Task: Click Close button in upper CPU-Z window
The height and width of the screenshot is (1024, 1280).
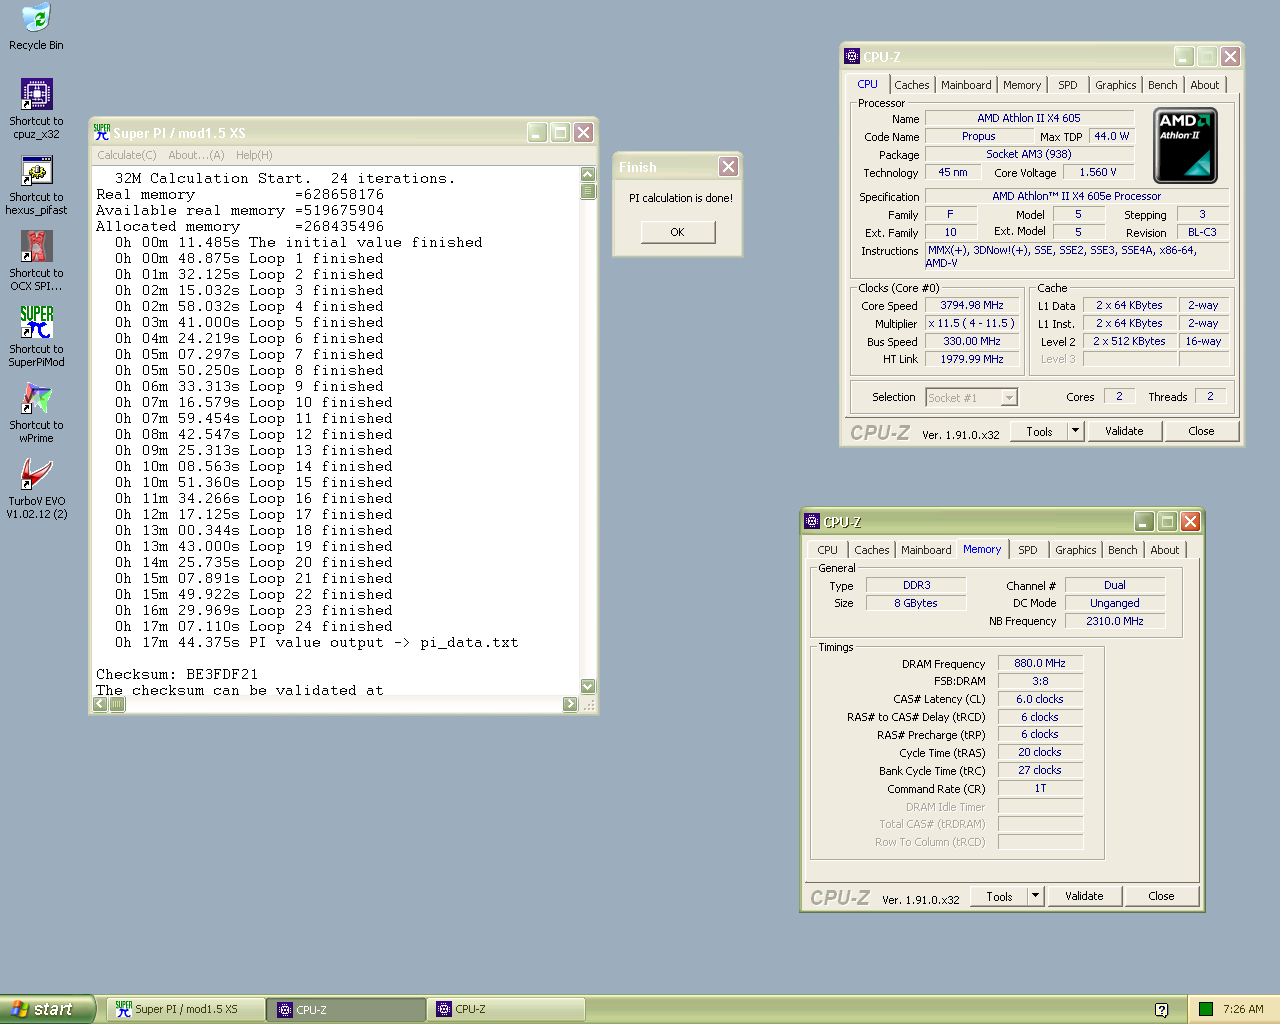Action: click(1201, 431)
